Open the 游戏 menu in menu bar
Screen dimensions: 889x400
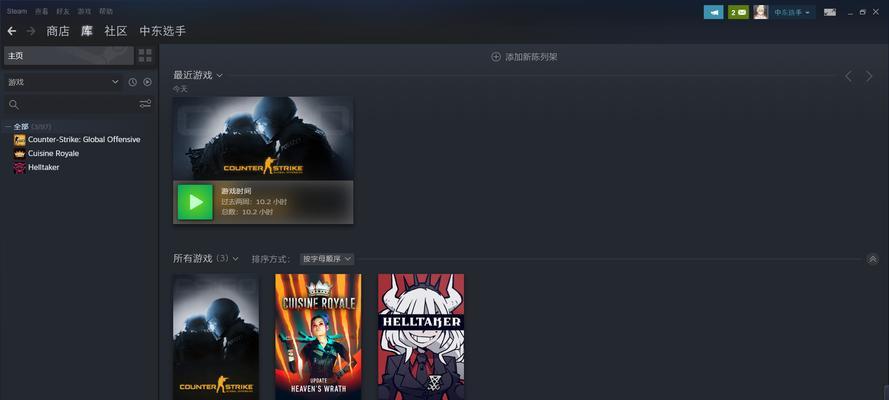(84, 11)
